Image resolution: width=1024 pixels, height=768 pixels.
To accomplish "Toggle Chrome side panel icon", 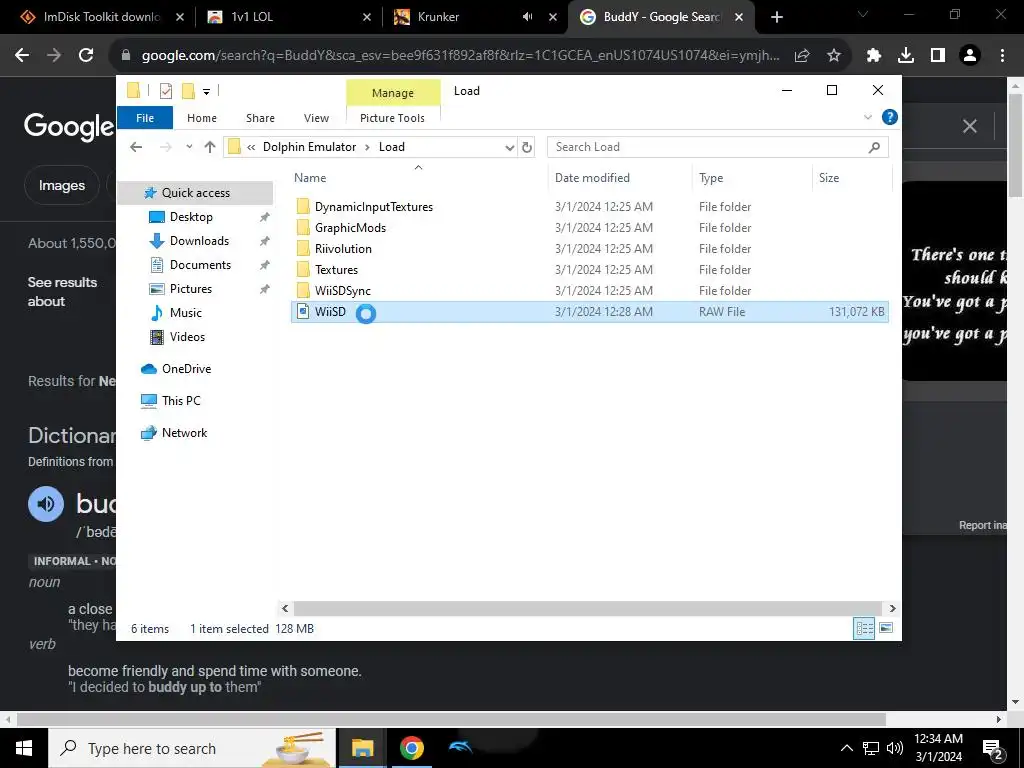I will click(x=938, y=55).
